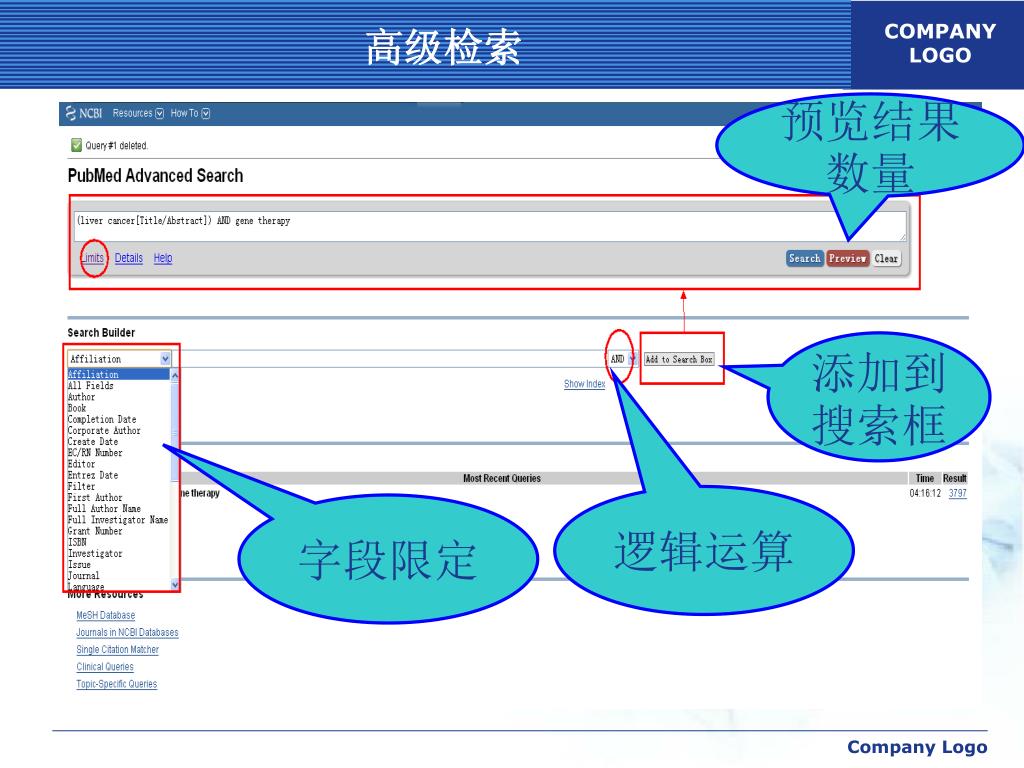The image size is (1024, 768).
Task: Open the Topic-Specific Queries link
Action: (x=117, y=684)
